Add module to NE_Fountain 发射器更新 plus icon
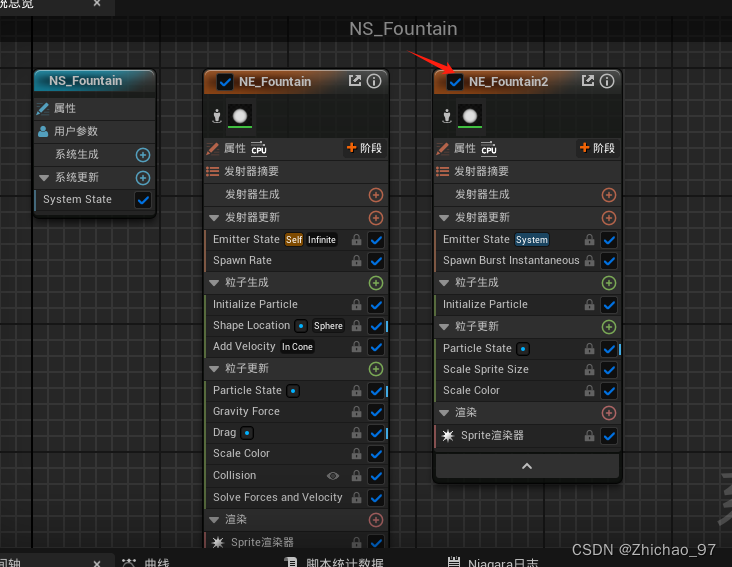The width and height of the screenshot is (732, 567). pyautogui.click(x=376, y=218)
